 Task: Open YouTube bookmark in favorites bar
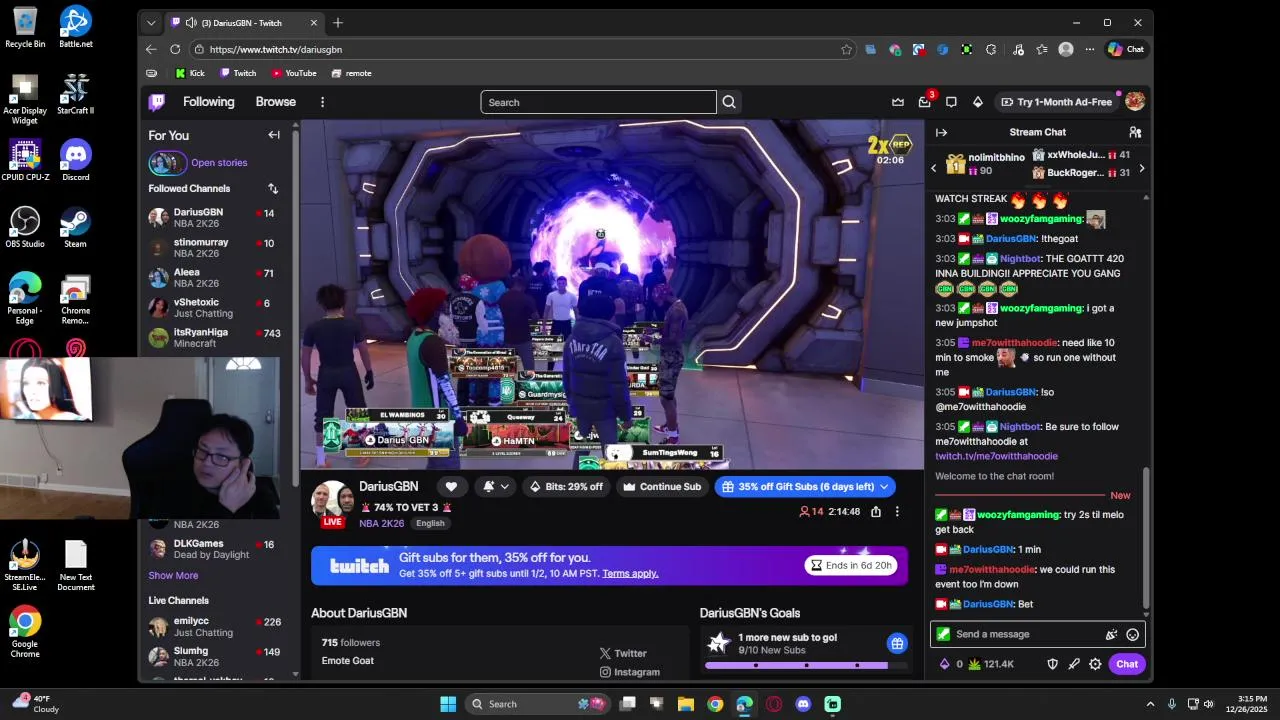(x=294, y=73)
